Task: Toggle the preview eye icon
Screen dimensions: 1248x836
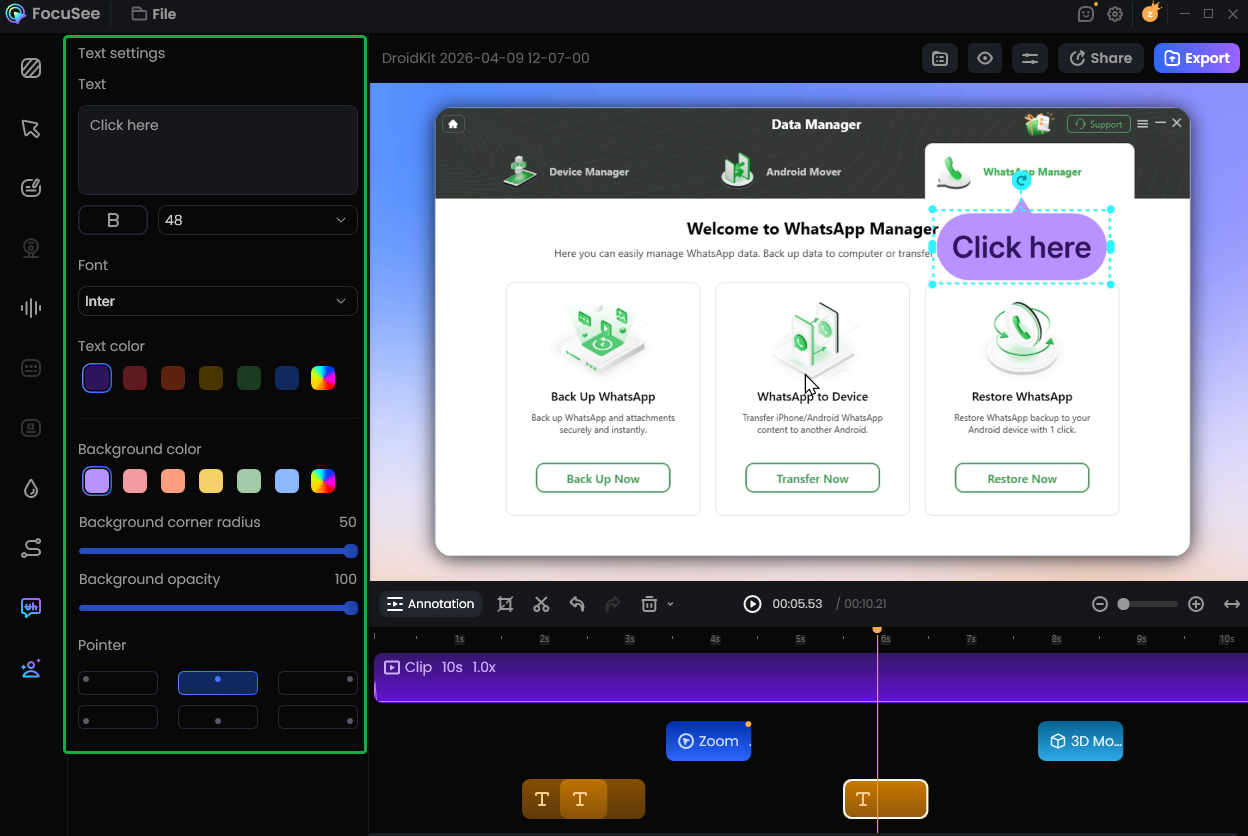Action: (984, 58)
